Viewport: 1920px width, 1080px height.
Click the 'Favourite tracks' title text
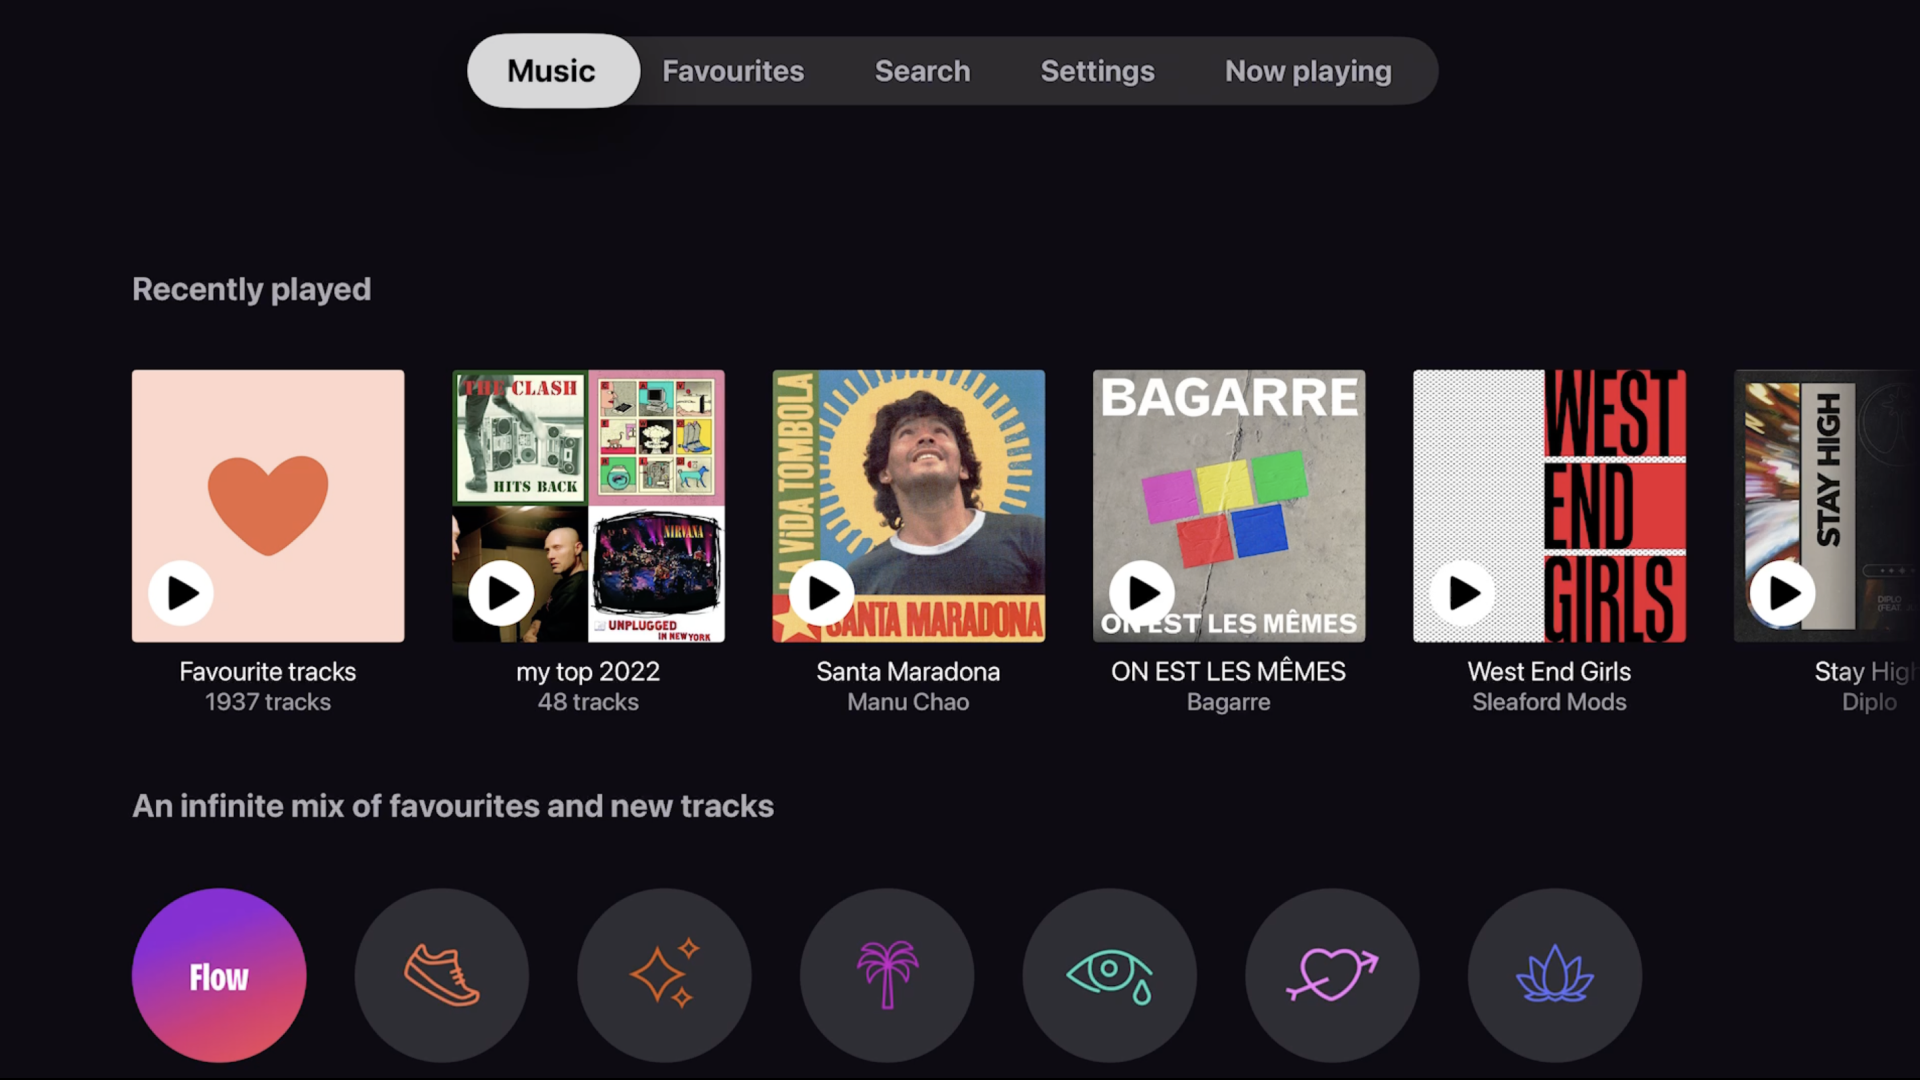click(x=268, y=671)
